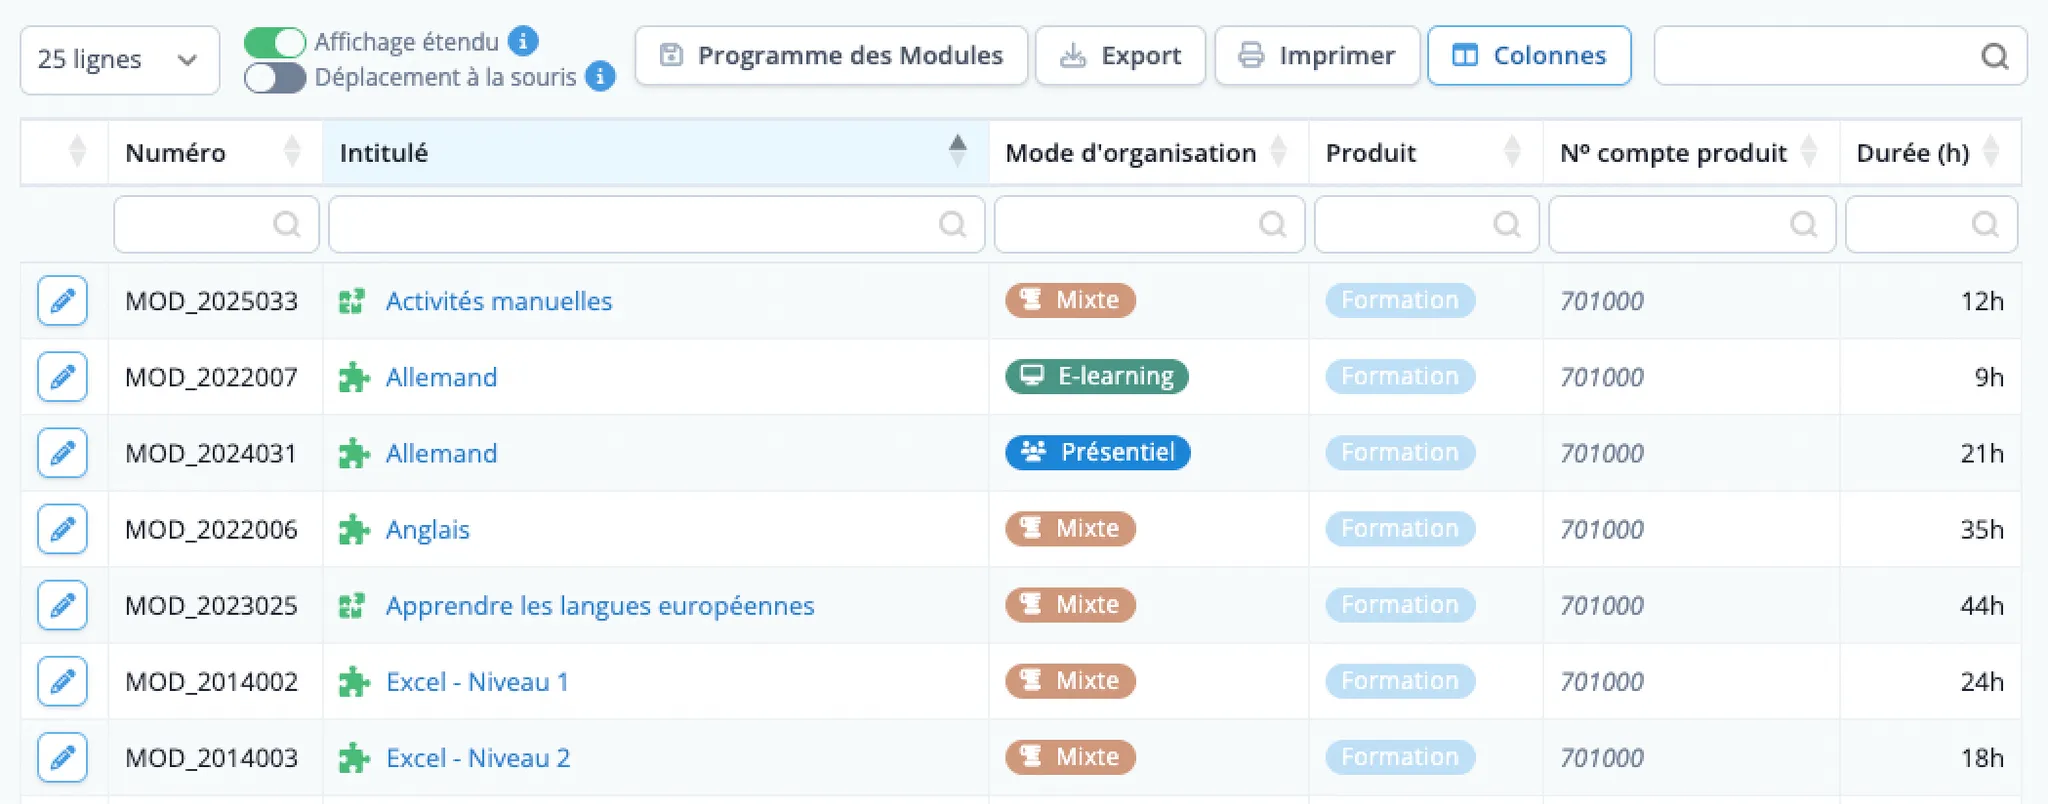This screenshot has height=804, width=2048.
Task: Open the Excel - Niveau 1 module link
Action: coord(477,682)
